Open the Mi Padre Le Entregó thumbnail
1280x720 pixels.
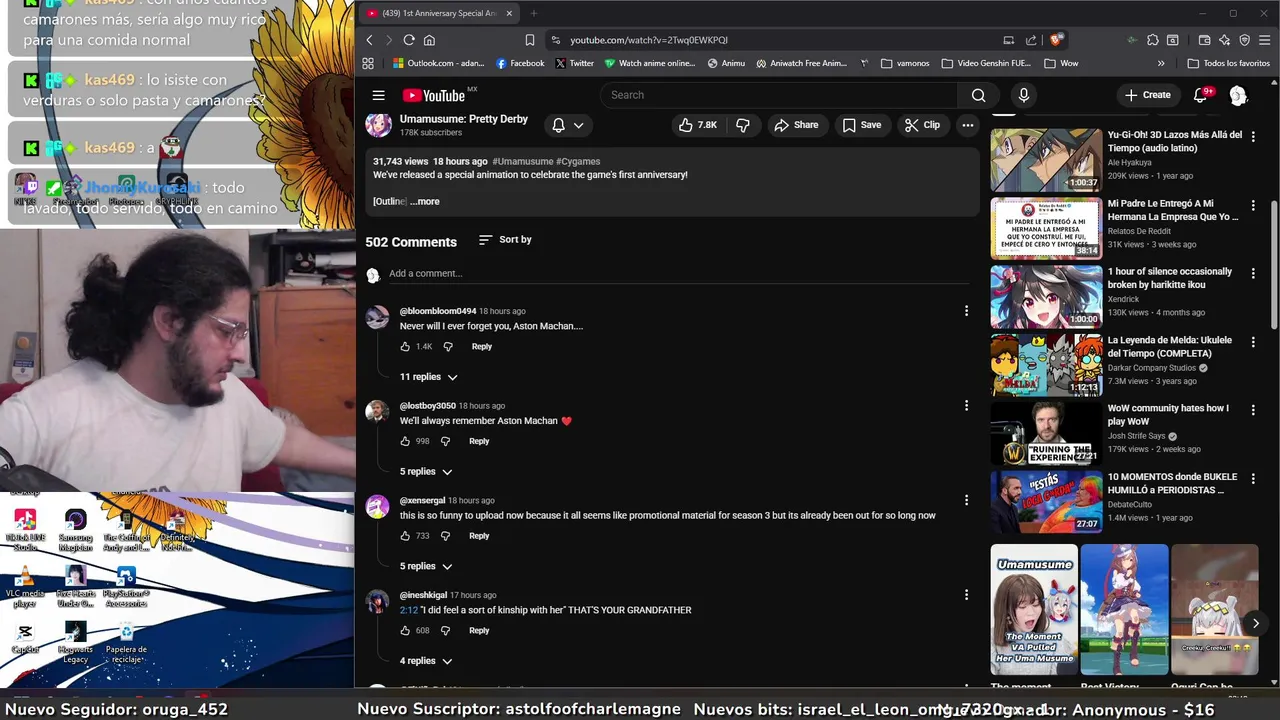coord(1046,228)
